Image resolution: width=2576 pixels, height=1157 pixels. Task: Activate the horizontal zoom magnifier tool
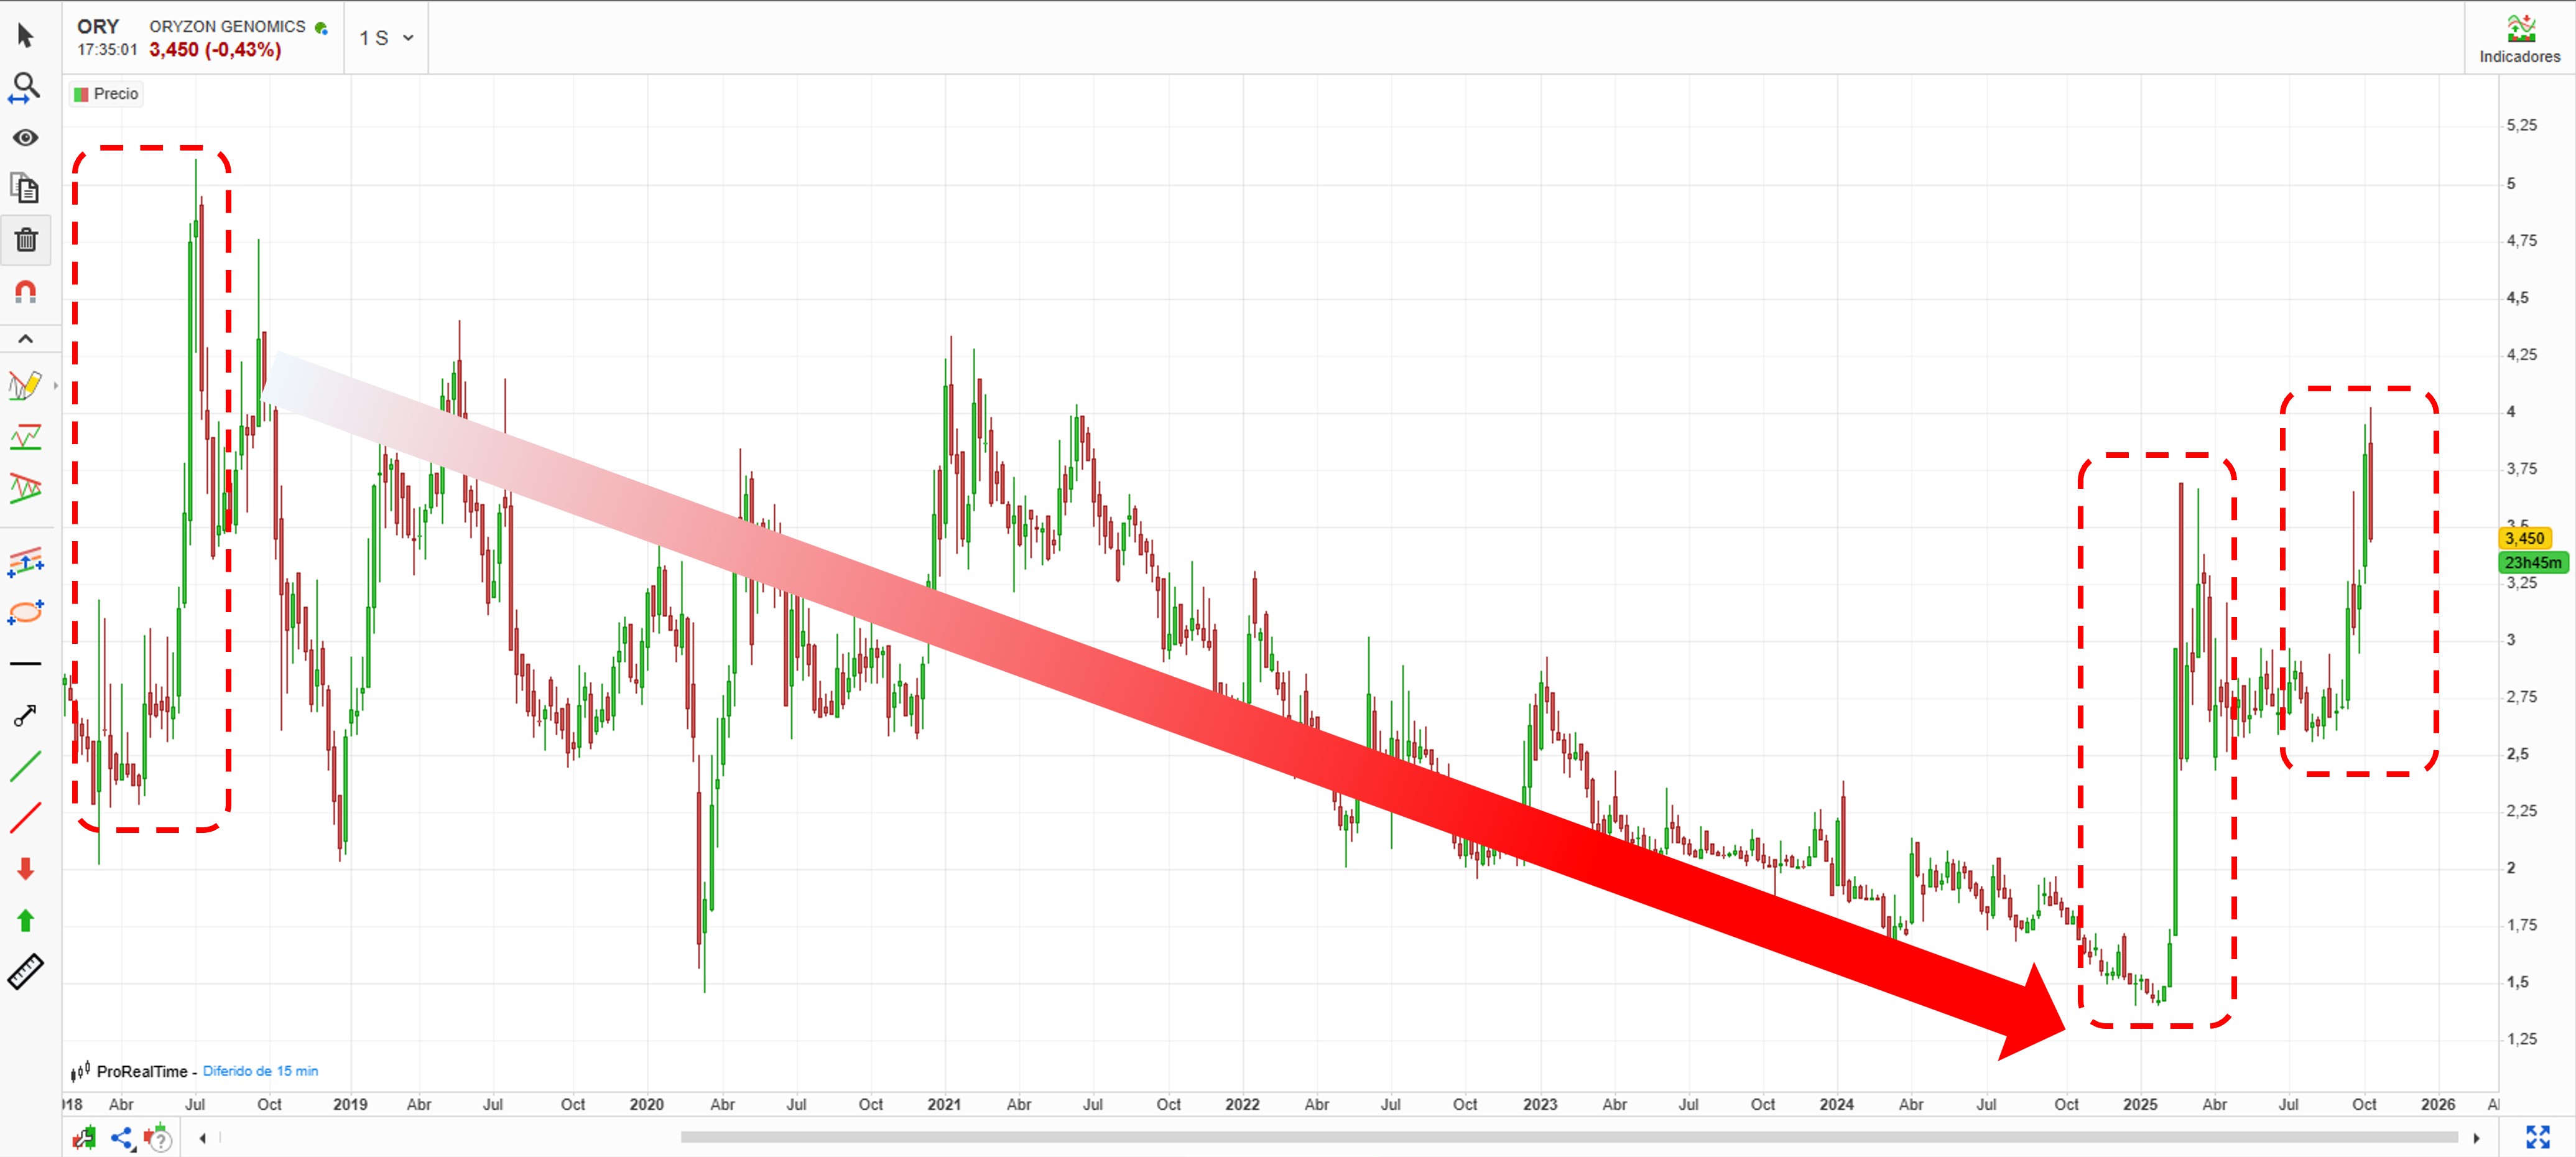click(x=25, y=88)
